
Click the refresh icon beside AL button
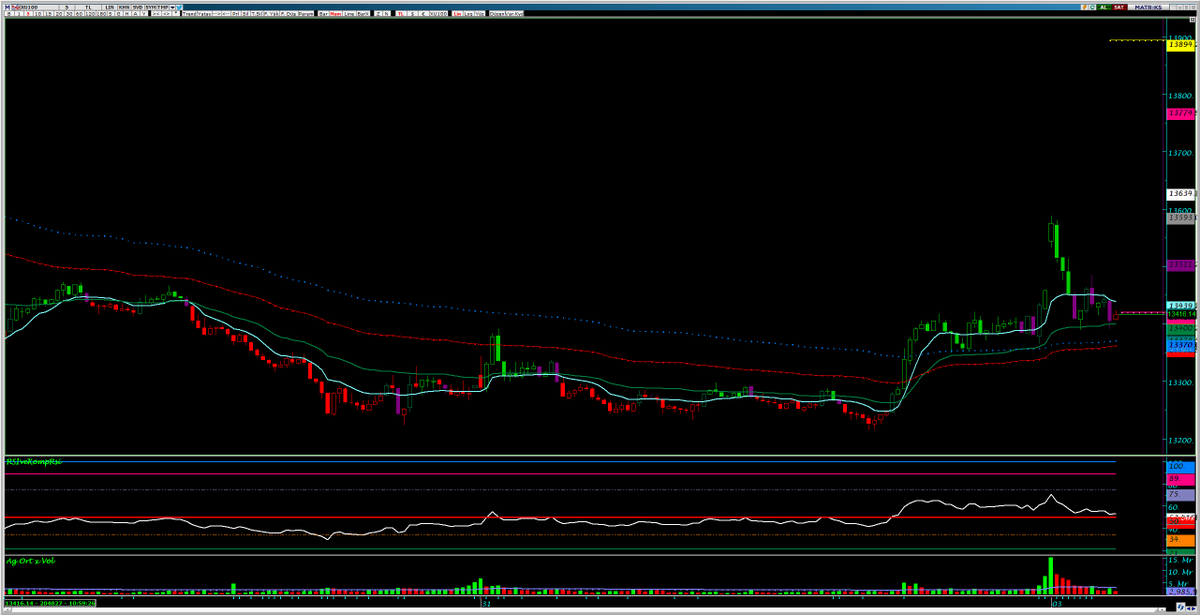point(1092,7)
